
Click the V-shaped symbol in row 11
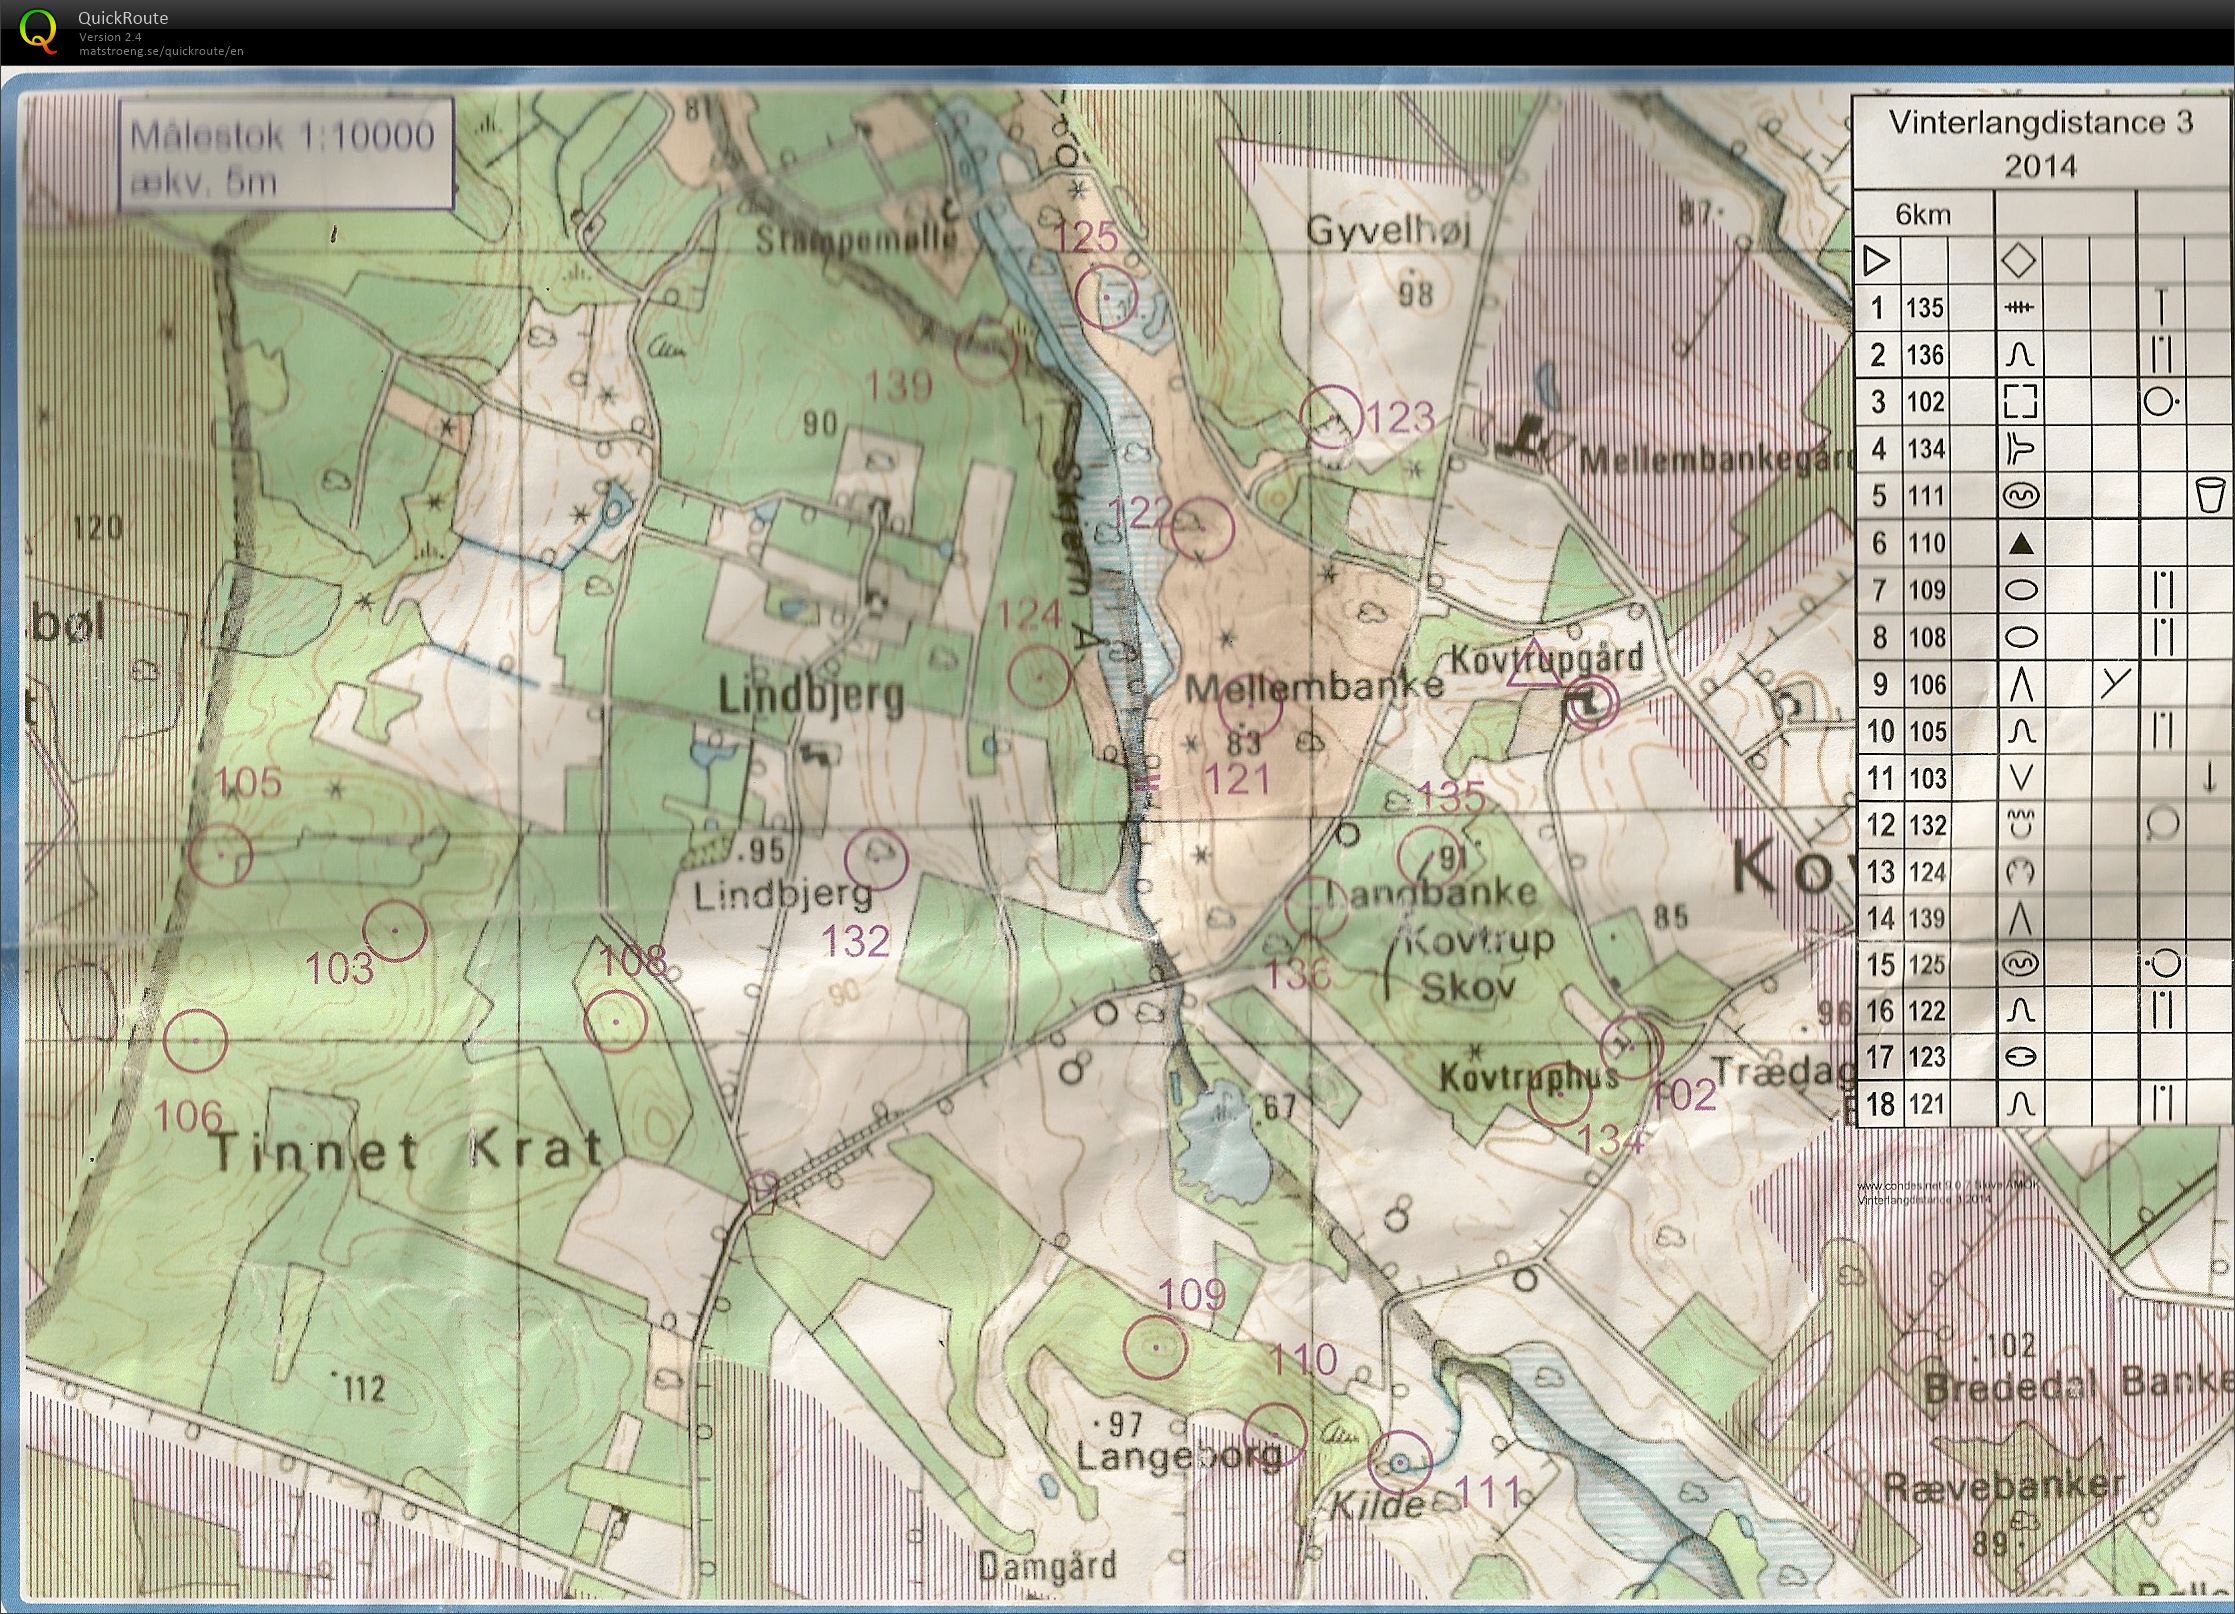[x=2021, y=777]
